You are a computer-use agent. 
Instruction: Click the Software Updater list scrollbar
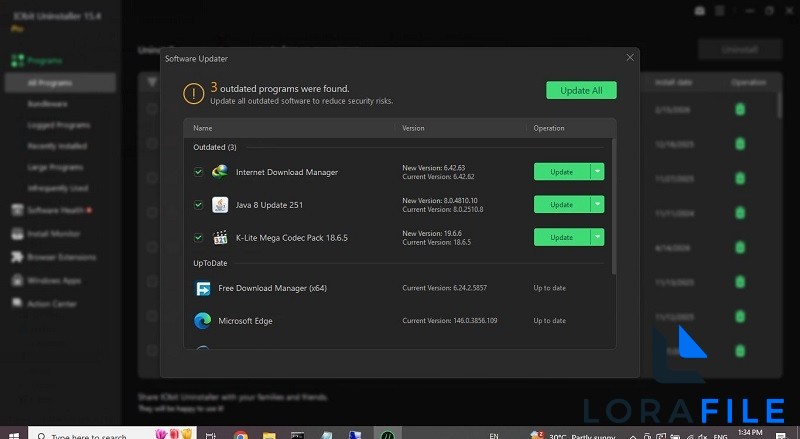(614, 206)
